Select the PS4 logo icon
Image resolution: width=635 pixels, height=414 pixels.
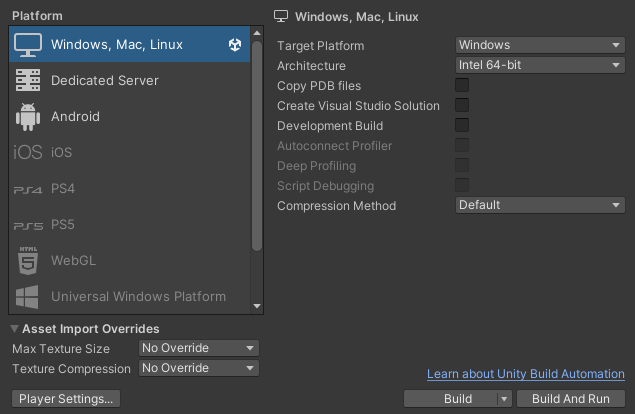click(28, 190)
